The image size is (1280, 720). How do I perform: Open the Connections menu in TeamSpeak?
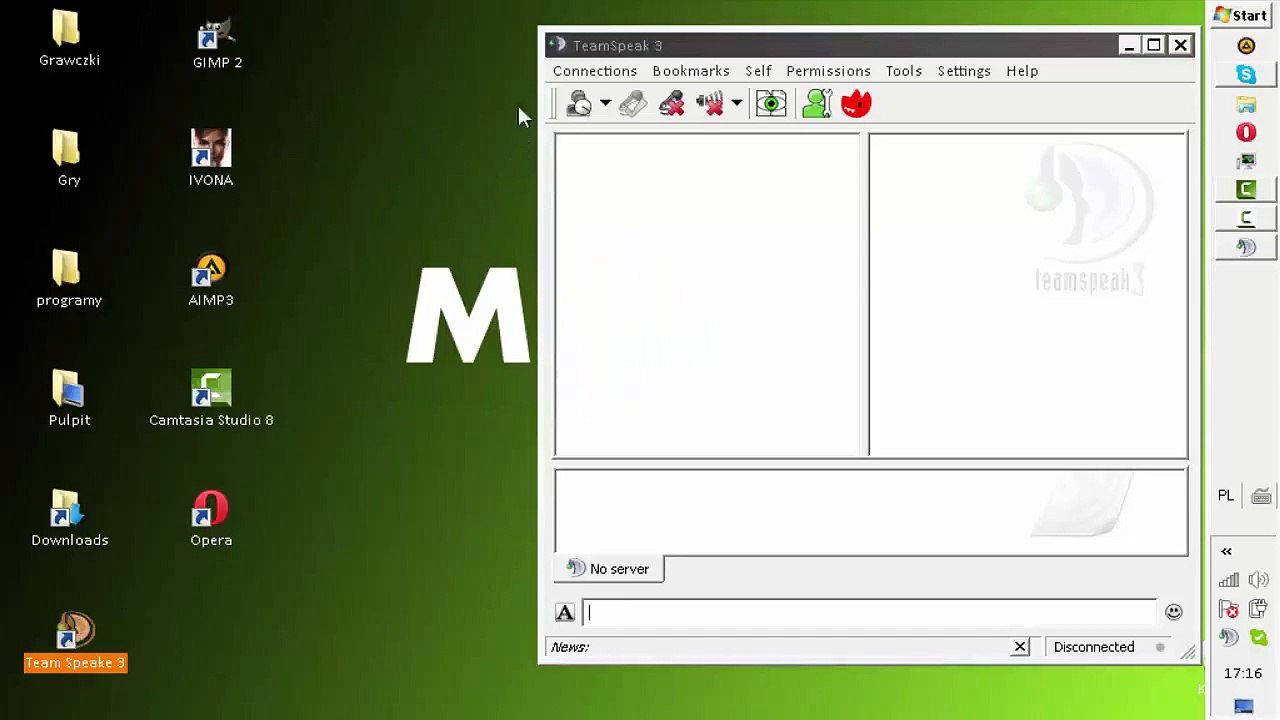click(x=595, y=71)
